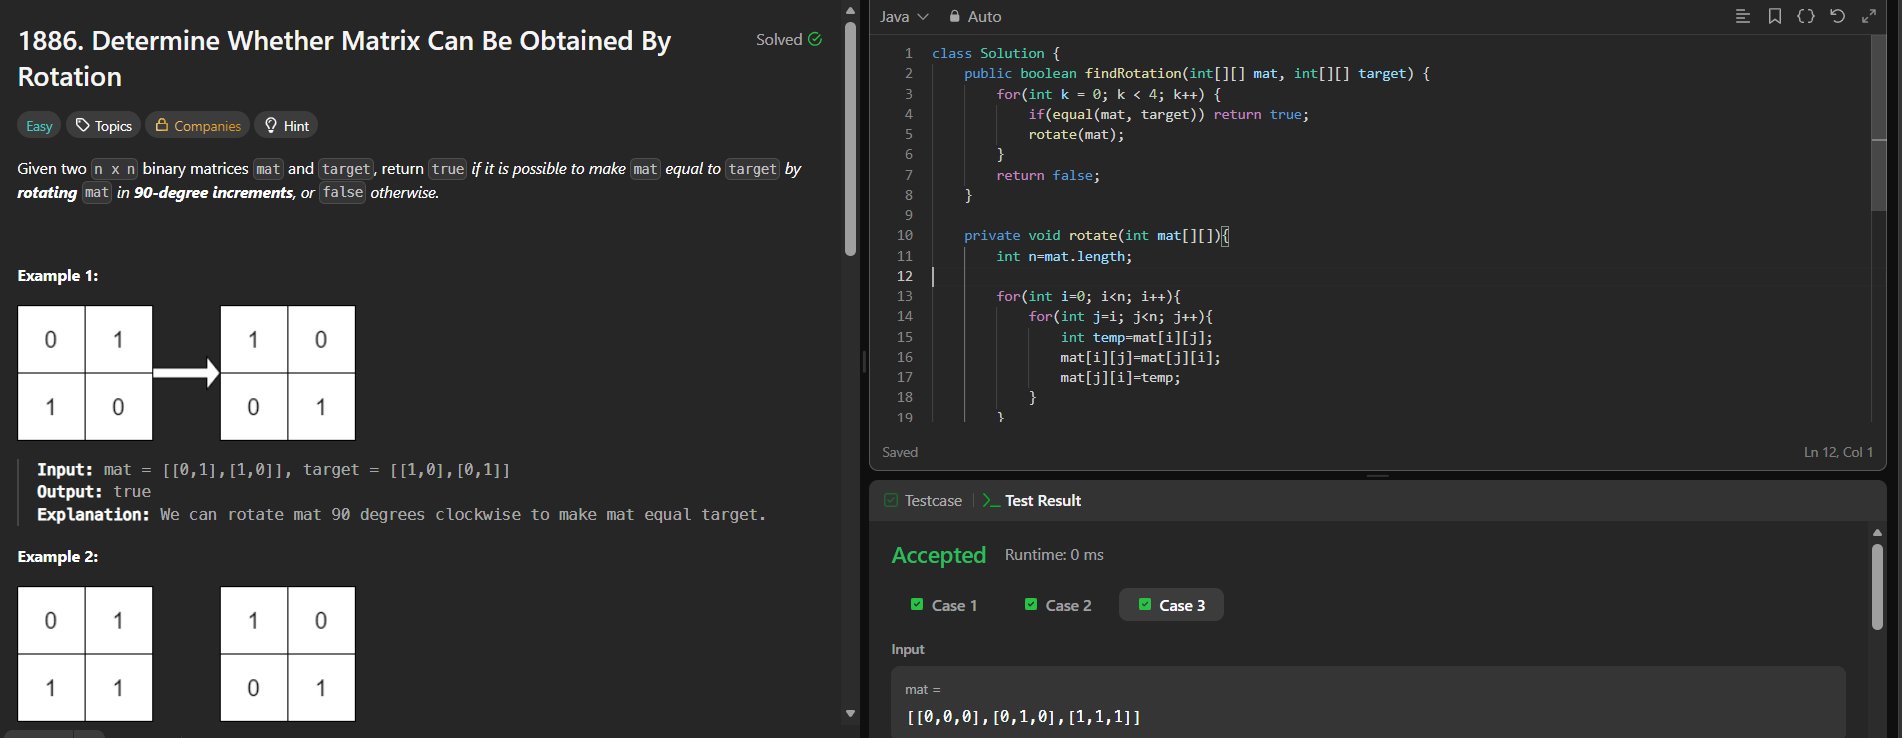Expand the Topics tag
The image size is (1902, 738).
click(x=104, y=125)
